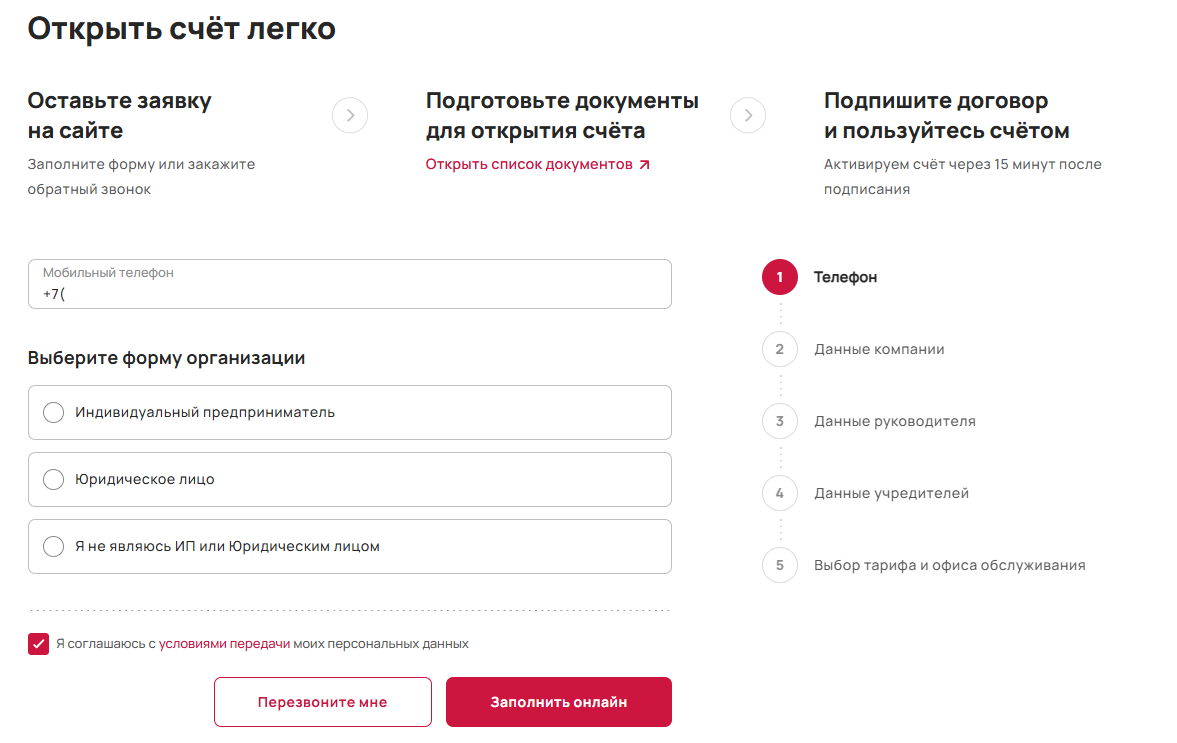Go to the «Данные компании» step label
Image resolution: width=1177 pixels, height=743 pixels.
click(879, 349)
